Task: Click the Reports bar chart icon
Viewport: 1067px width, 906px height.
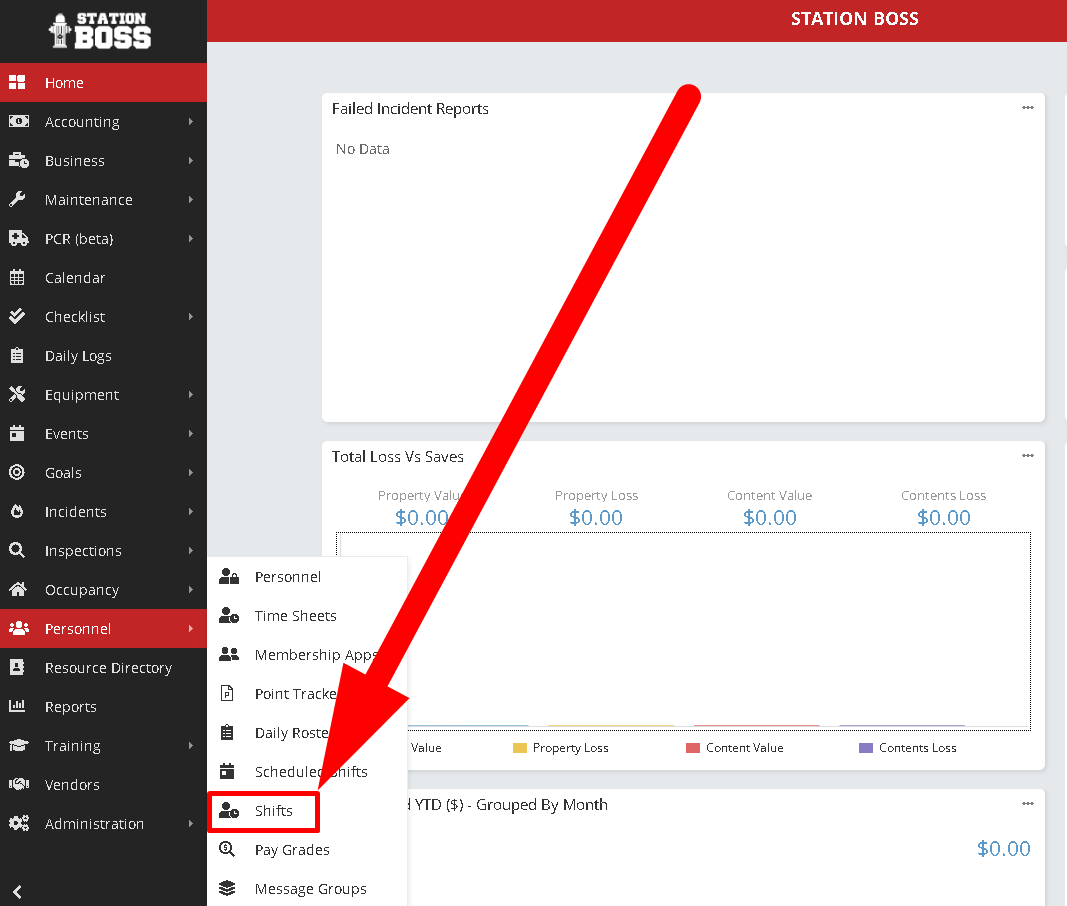Action: (x=17, y=707)
